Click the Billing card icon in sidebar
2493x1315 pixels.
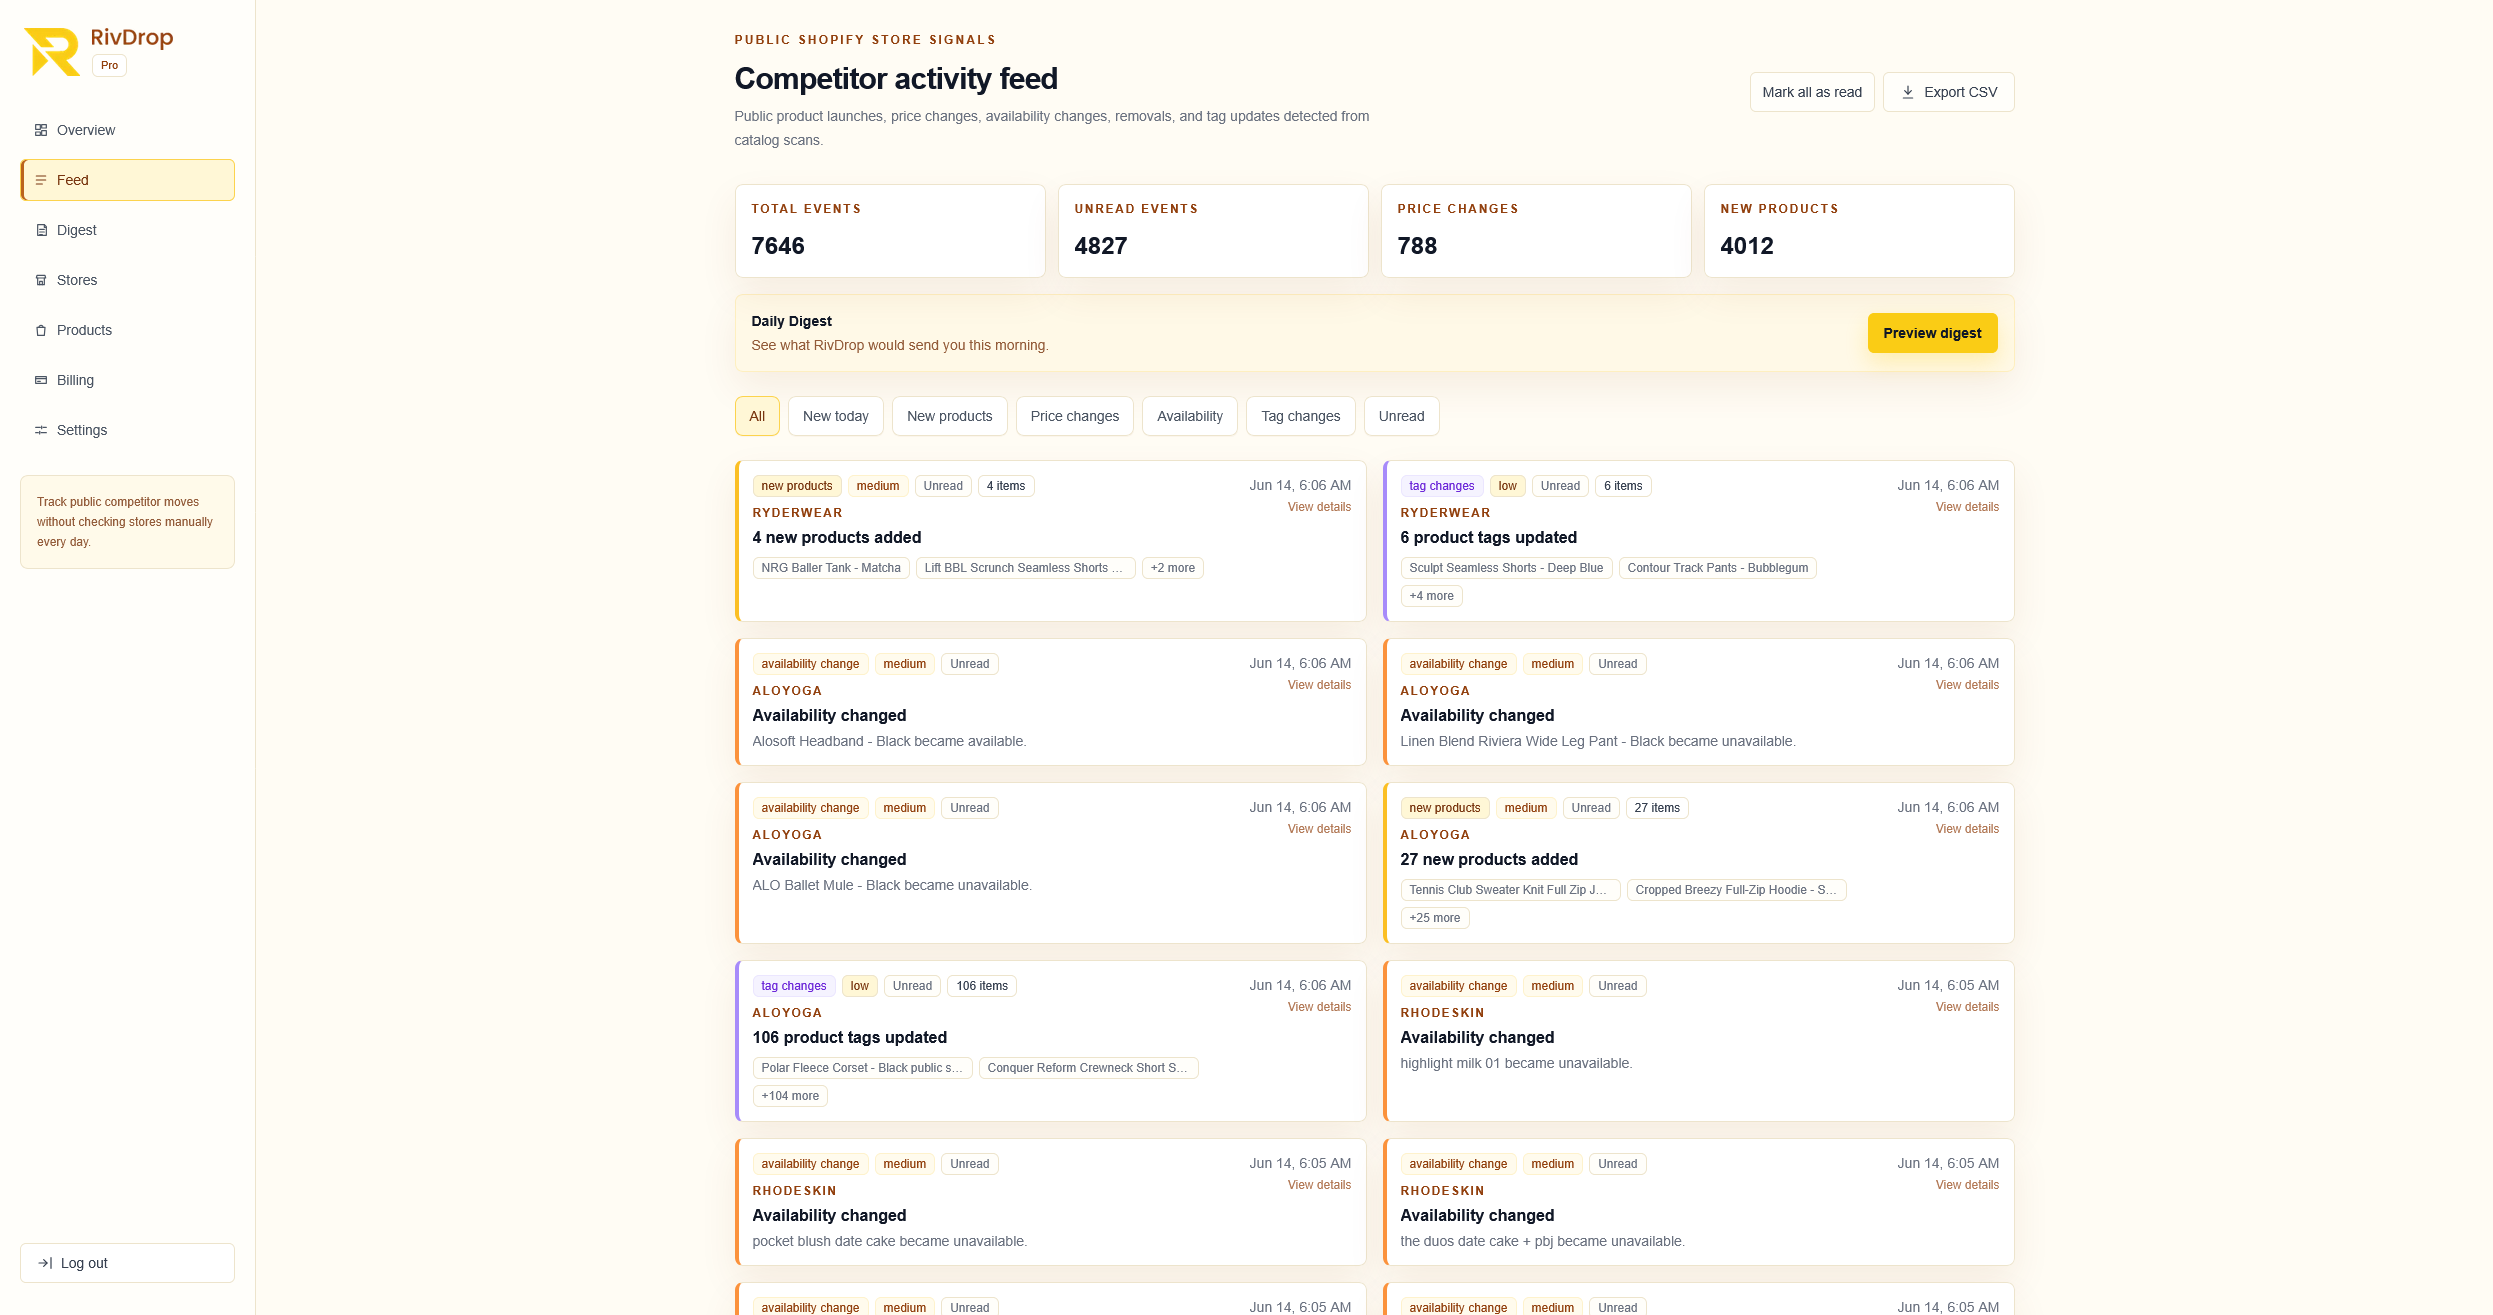[x=41, y=380]
